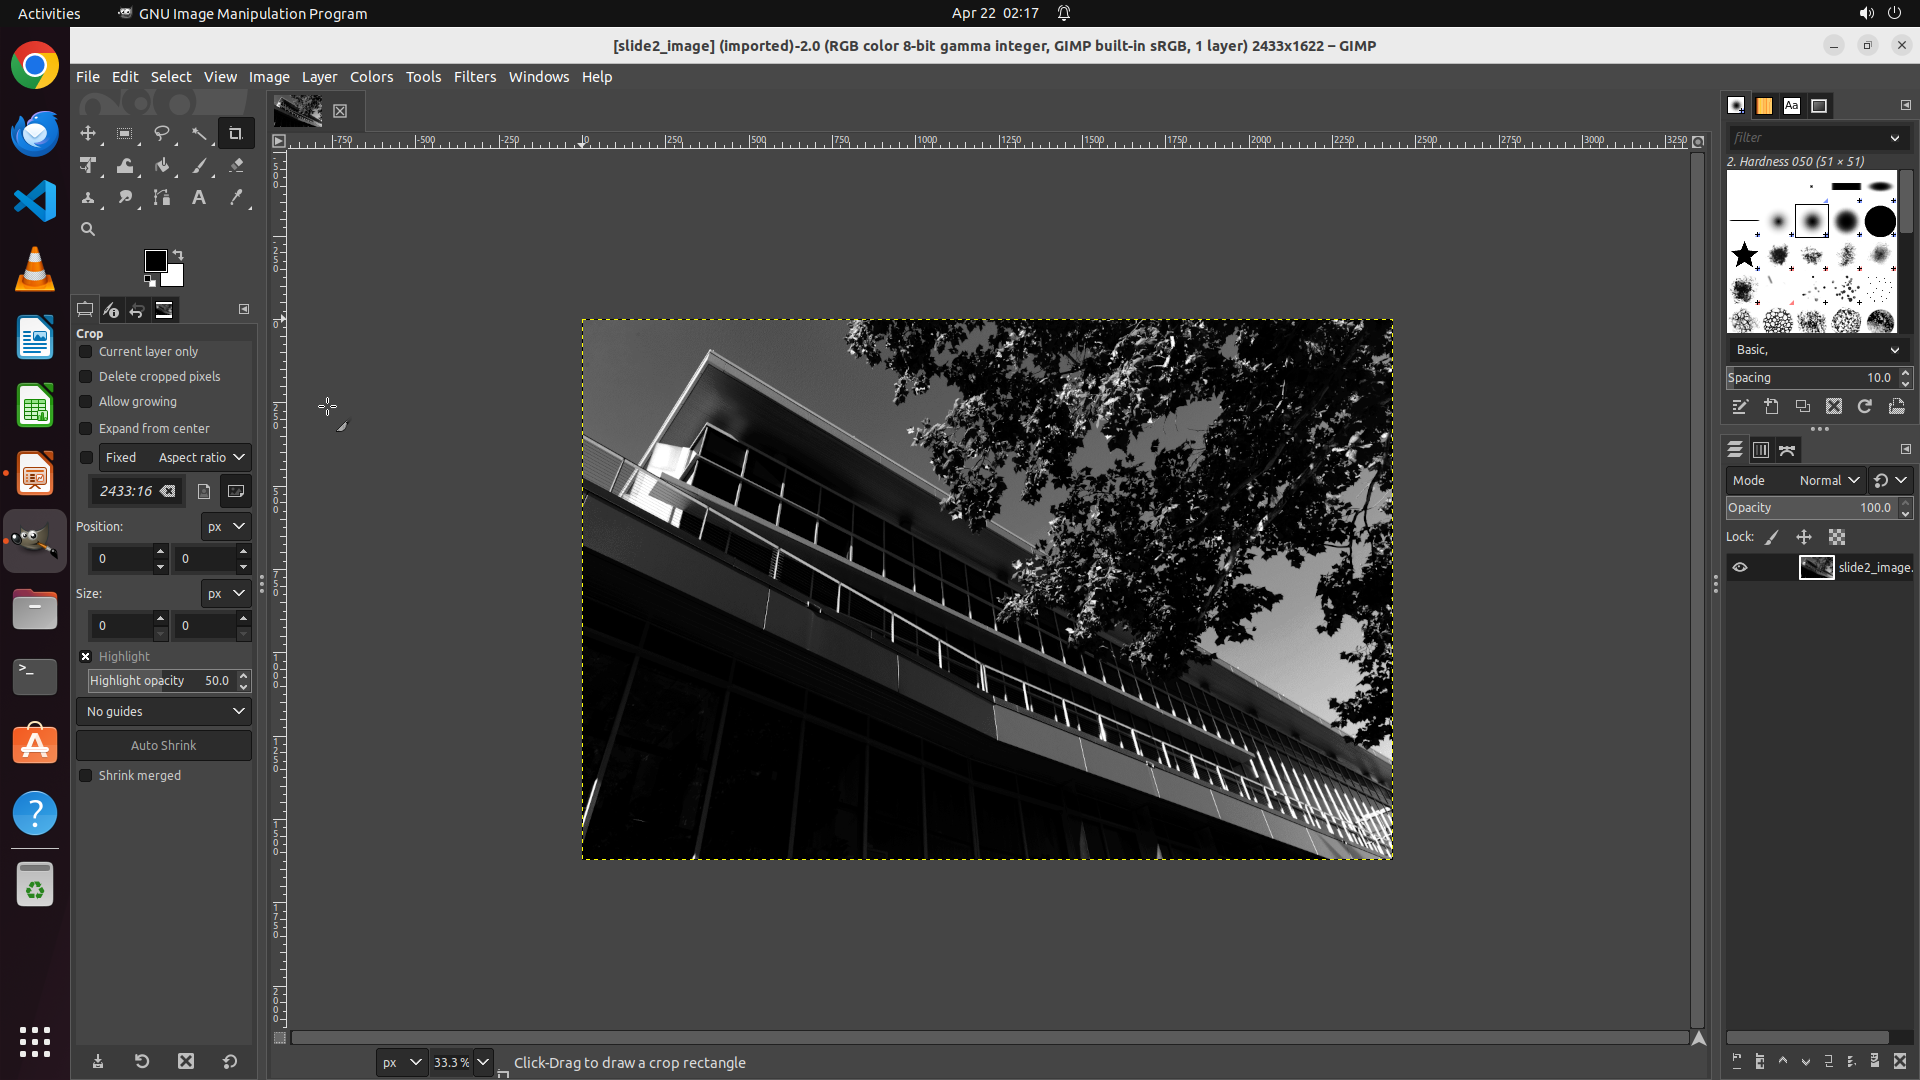The height and width of the screenshot is (1080, 1920).
Task: Select the Fuzzy Select wand tool
Action: tap(199, 133)
